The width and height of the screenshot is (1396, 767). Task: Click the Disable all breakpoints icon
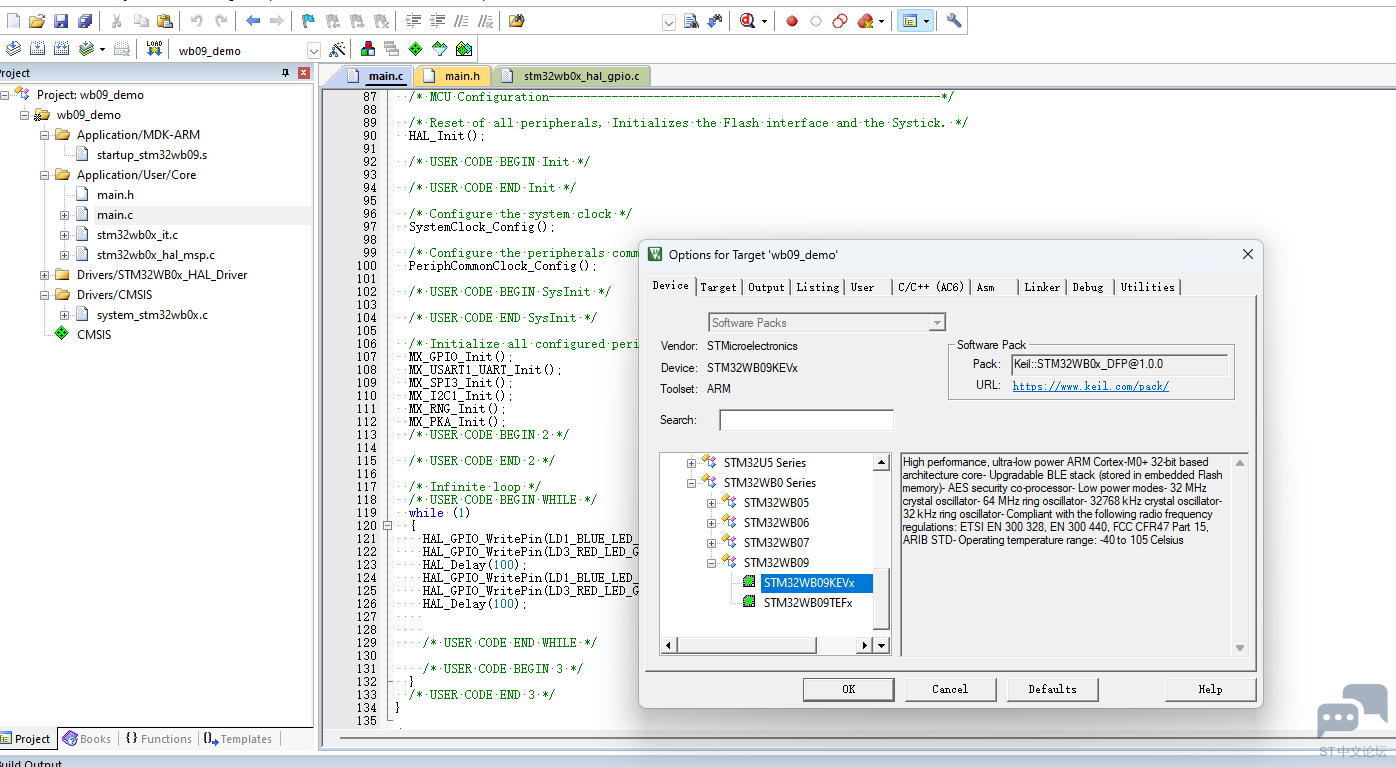pyautogui.click(x=841, y=21)
